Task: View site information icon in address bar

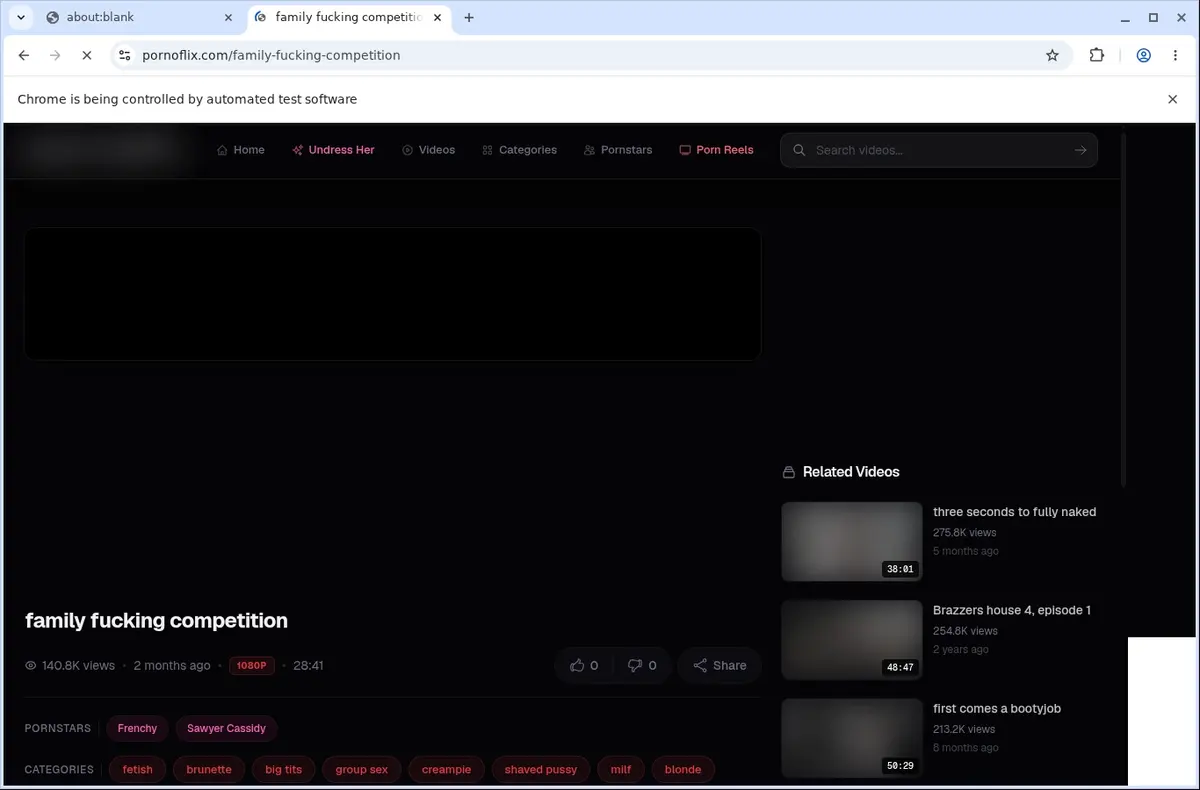Action: click(124, 56)
